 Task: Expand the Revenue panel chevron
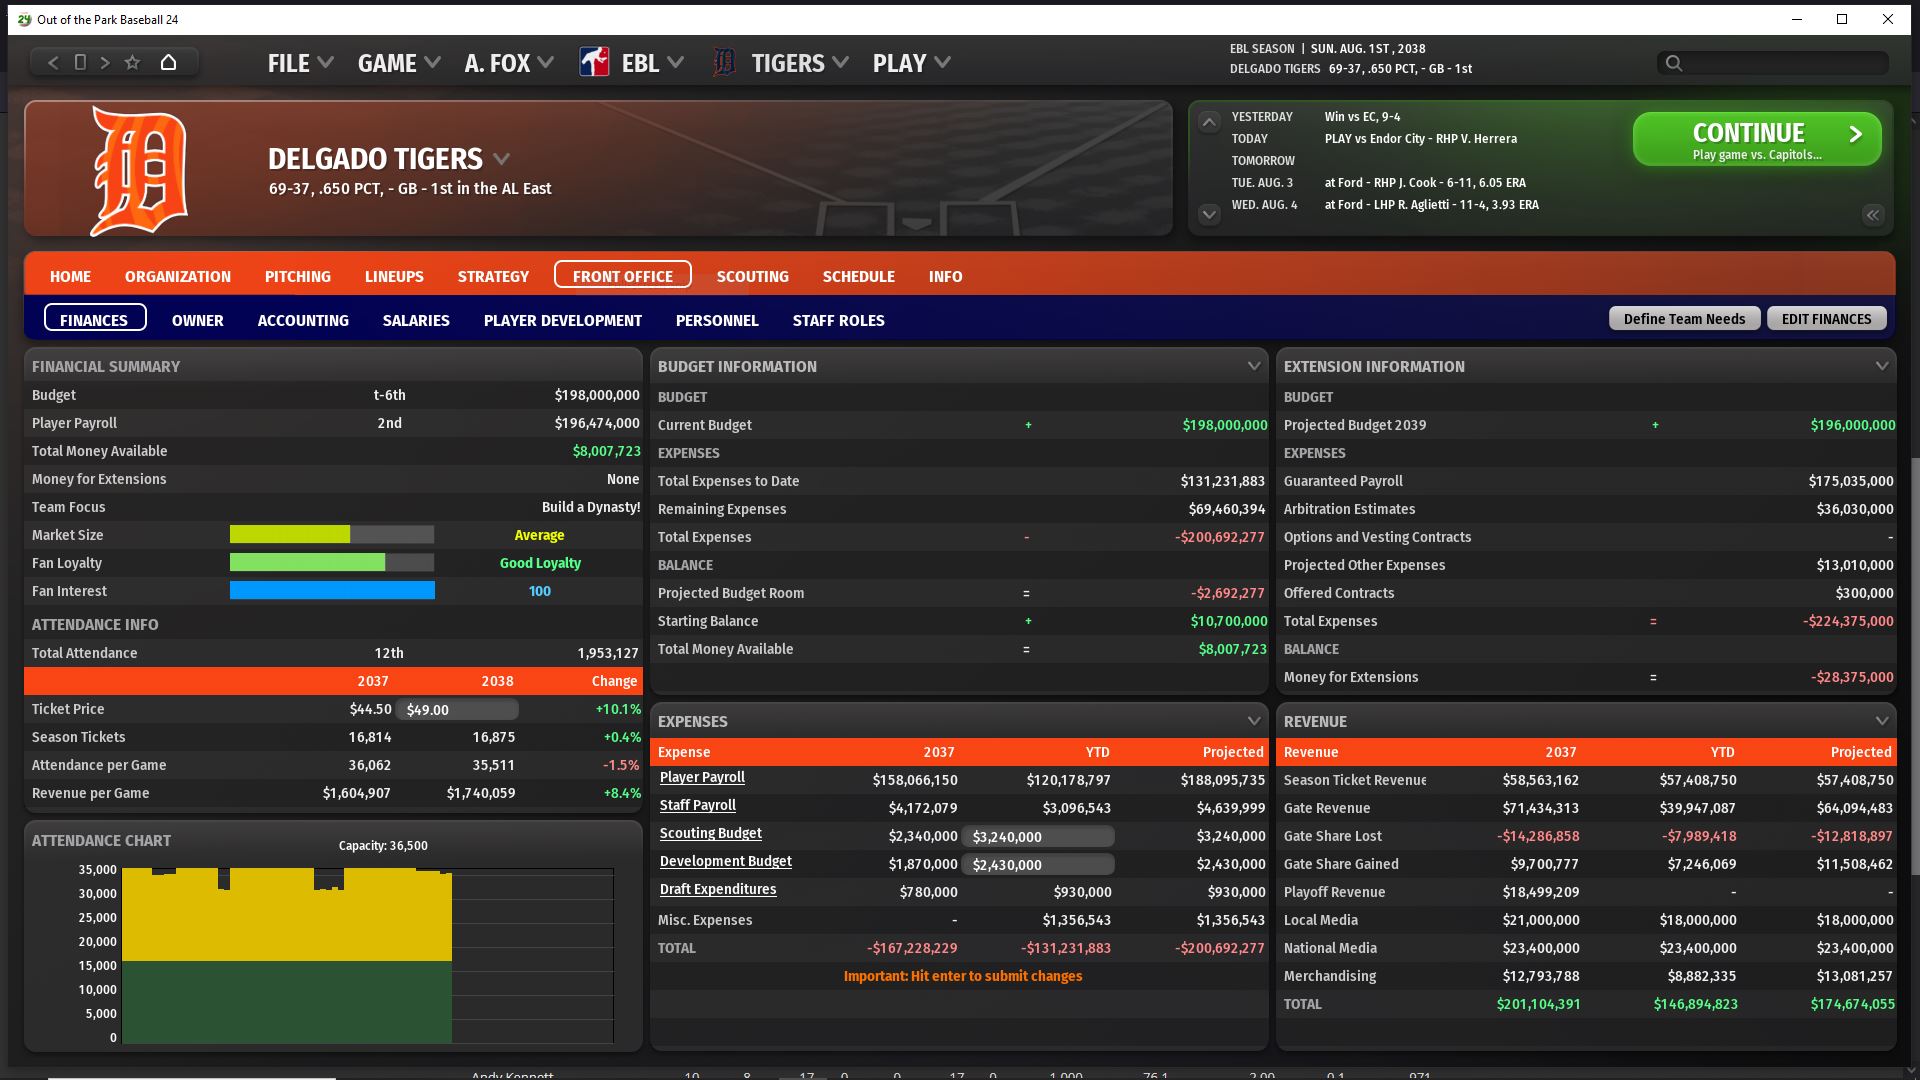[1881, 721]
